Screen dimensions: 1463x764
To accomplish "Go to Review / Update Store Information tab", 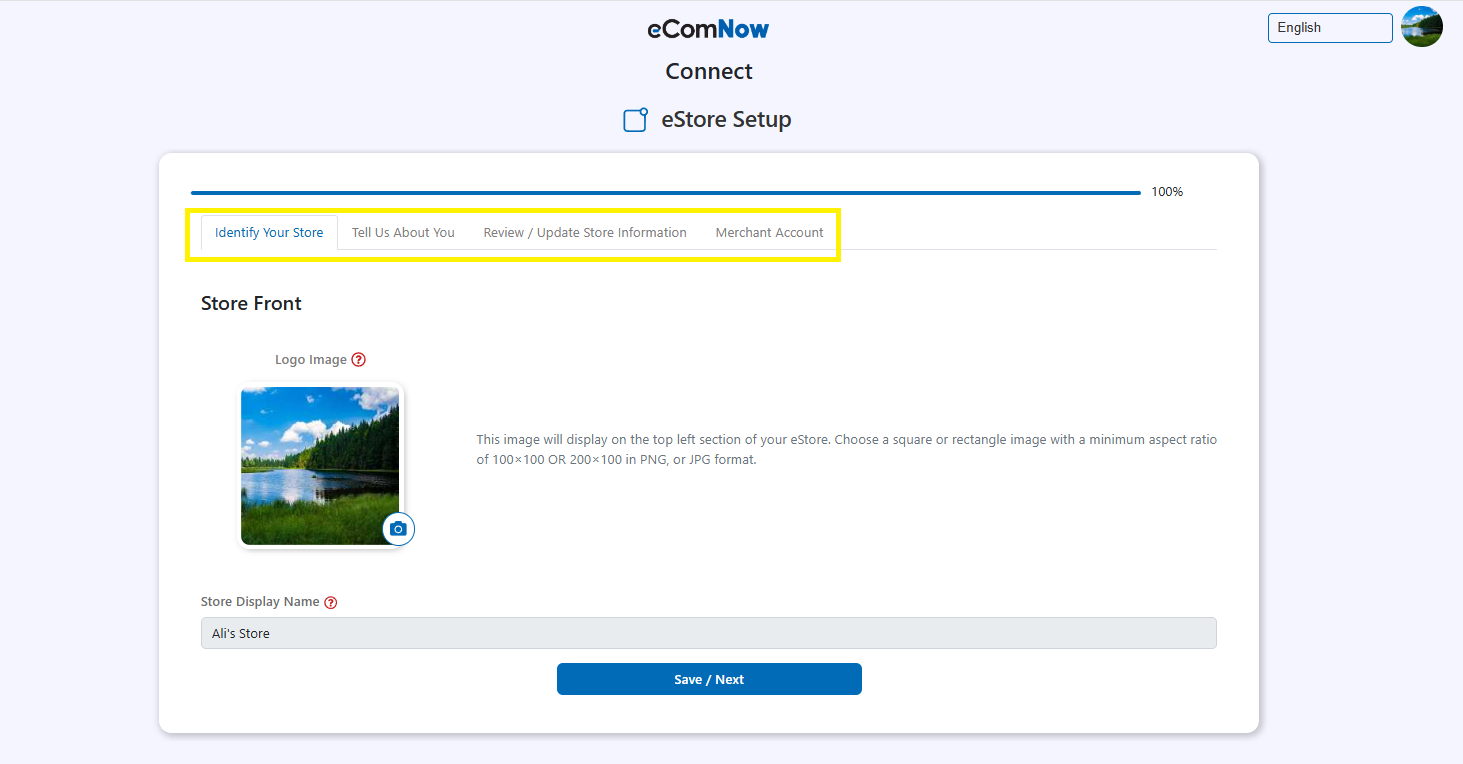I will pyautogui.click(x=585, y=233).
